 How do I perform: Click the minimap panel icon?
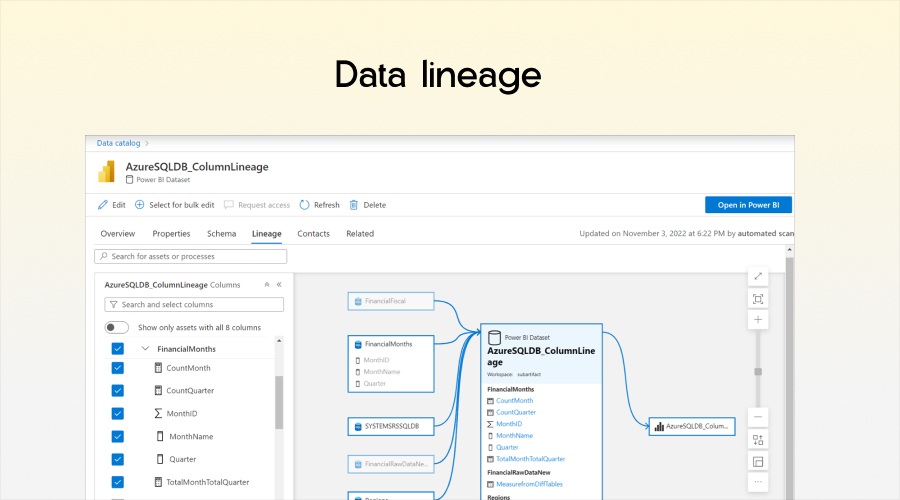click(758, 462)
